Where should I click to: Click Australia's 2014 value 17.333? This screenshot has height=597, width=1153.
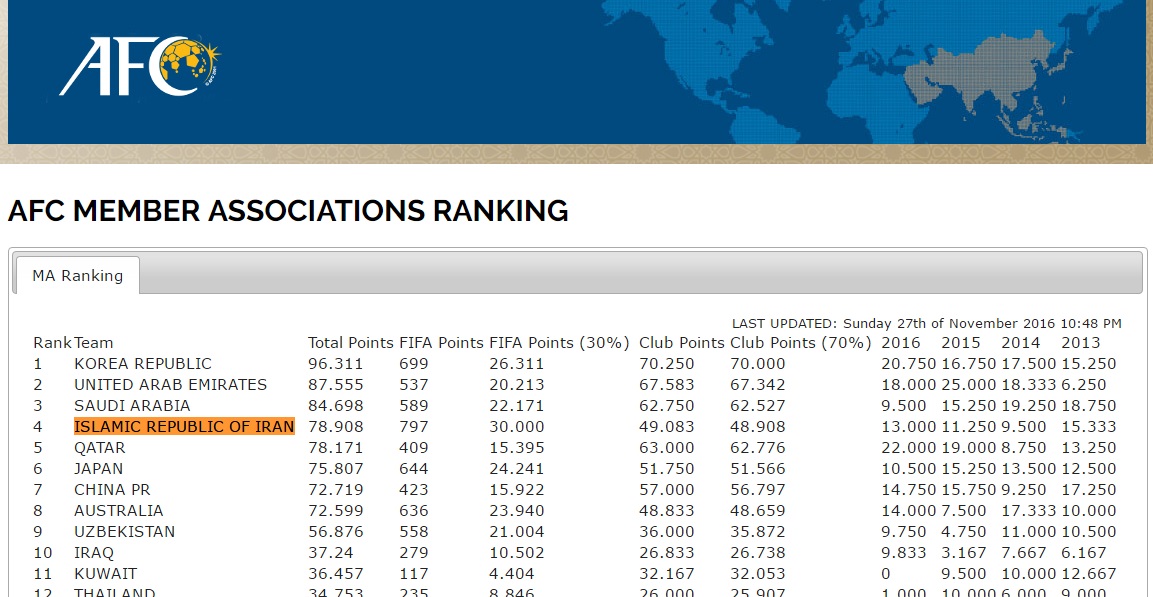coord(1029,510)
